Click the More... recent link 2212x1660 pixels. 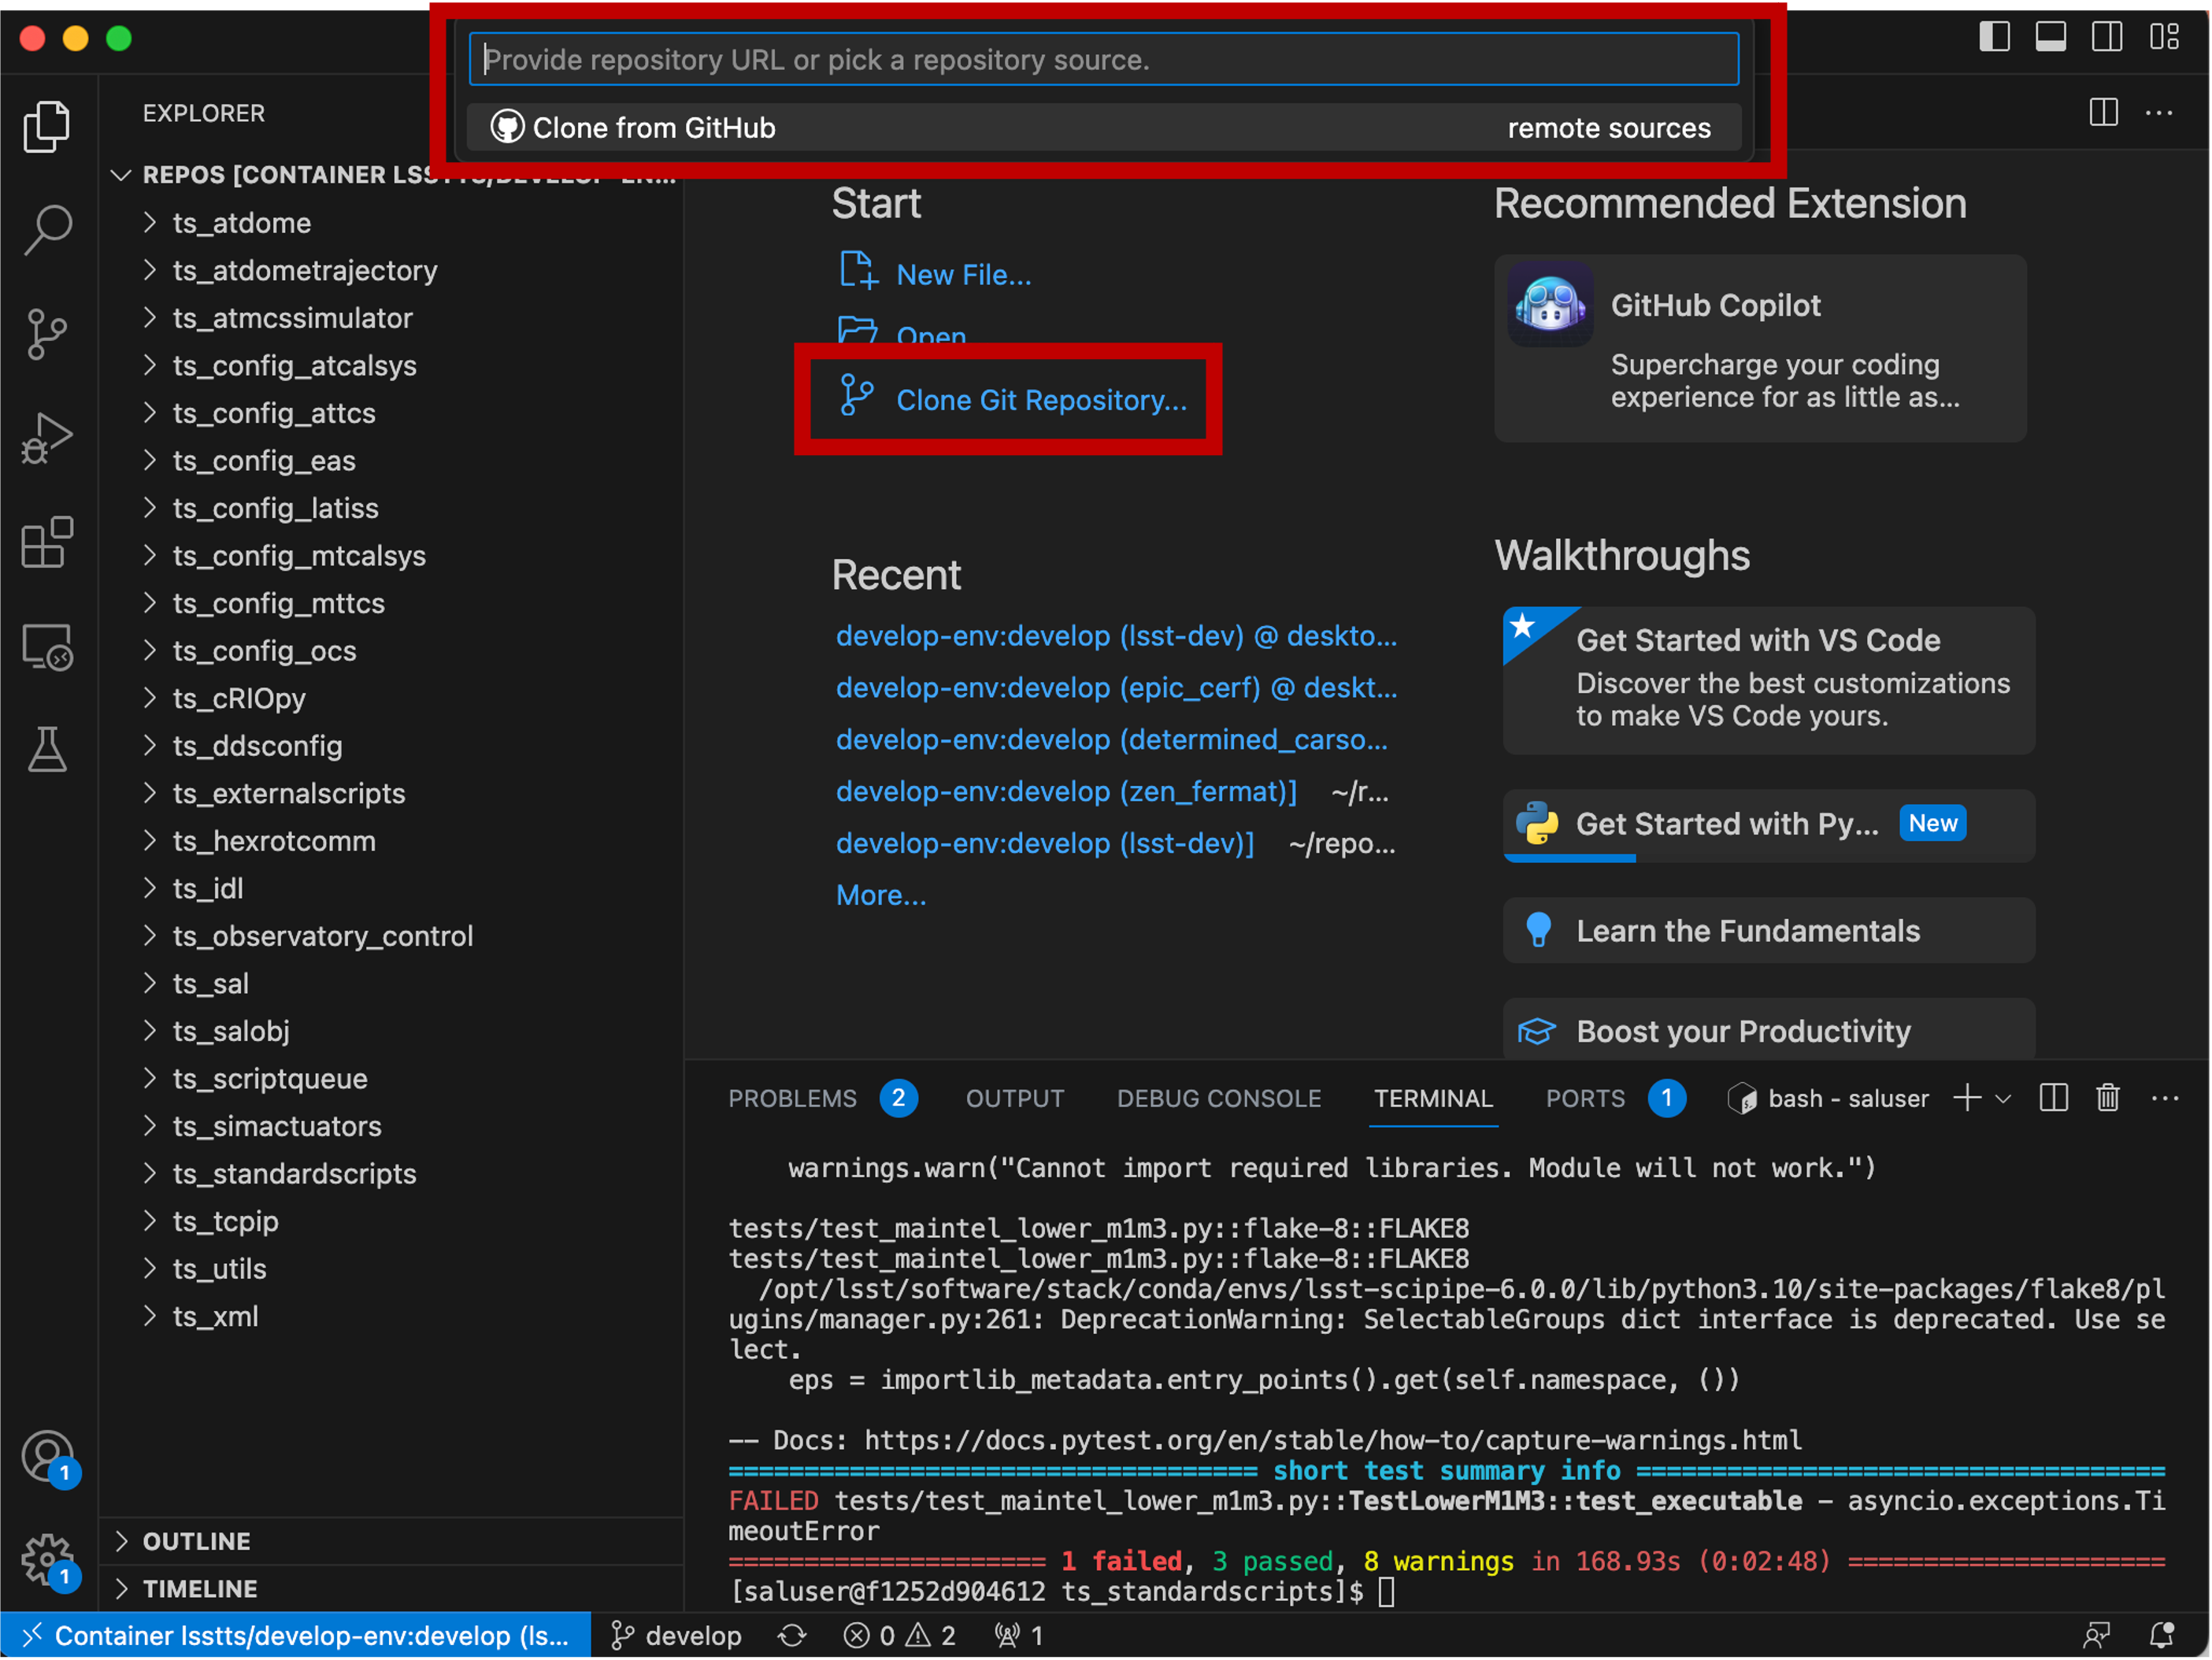[x=882, y=896]
